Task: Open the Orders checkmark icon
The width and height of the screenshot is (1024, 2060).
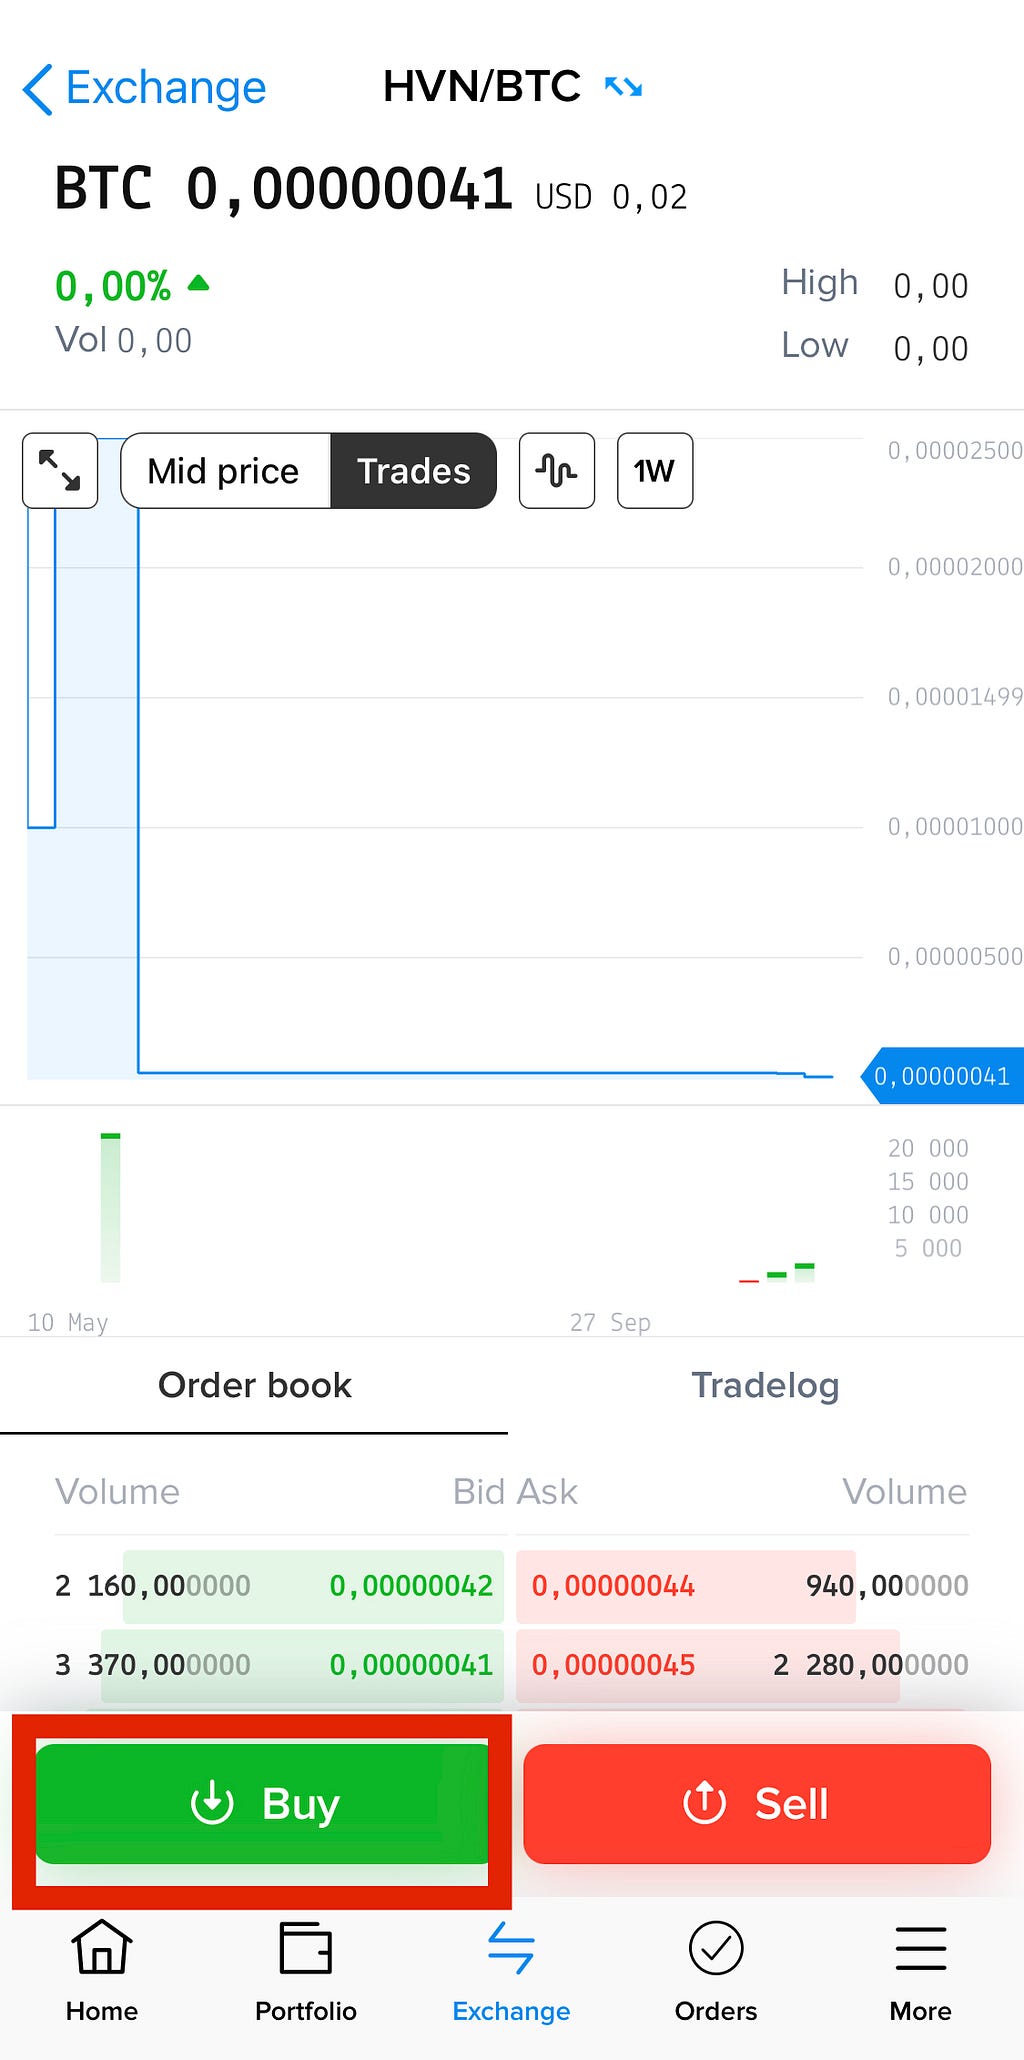Action: coord(716,1948)
